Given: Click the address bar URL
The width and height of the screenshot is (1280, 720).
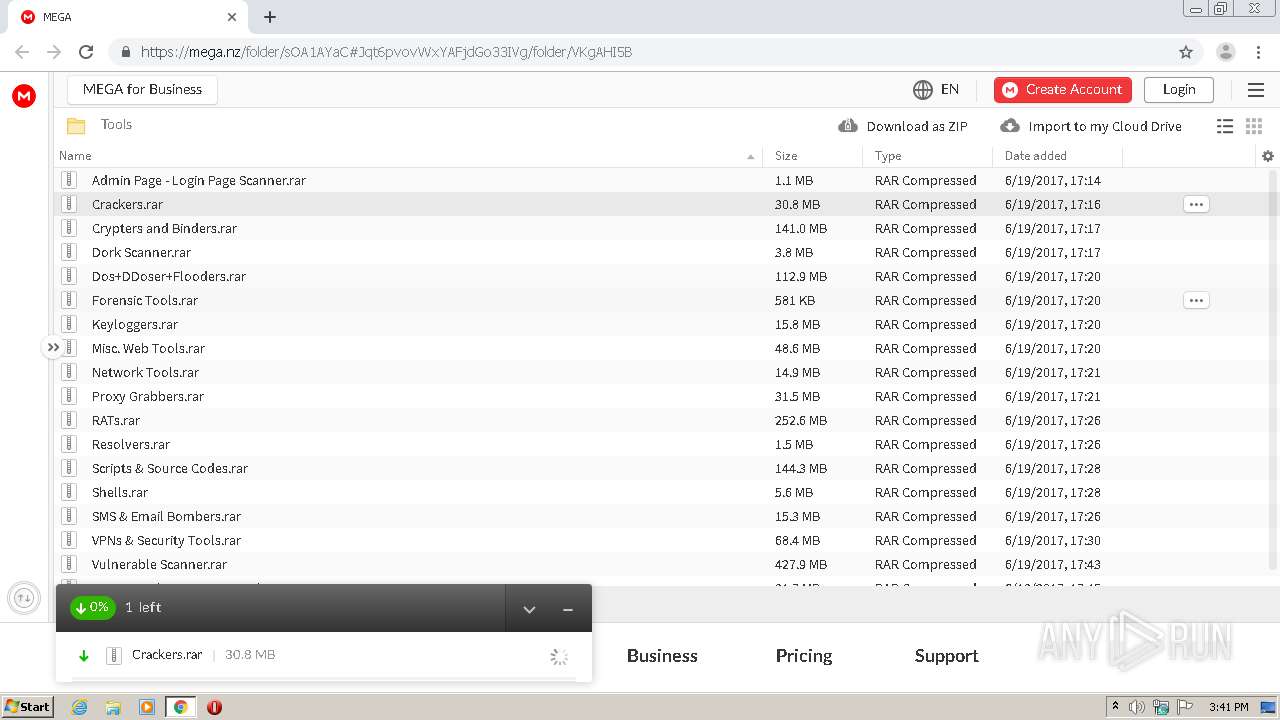Looking at the screenshot, I should (x=386, y=52).
